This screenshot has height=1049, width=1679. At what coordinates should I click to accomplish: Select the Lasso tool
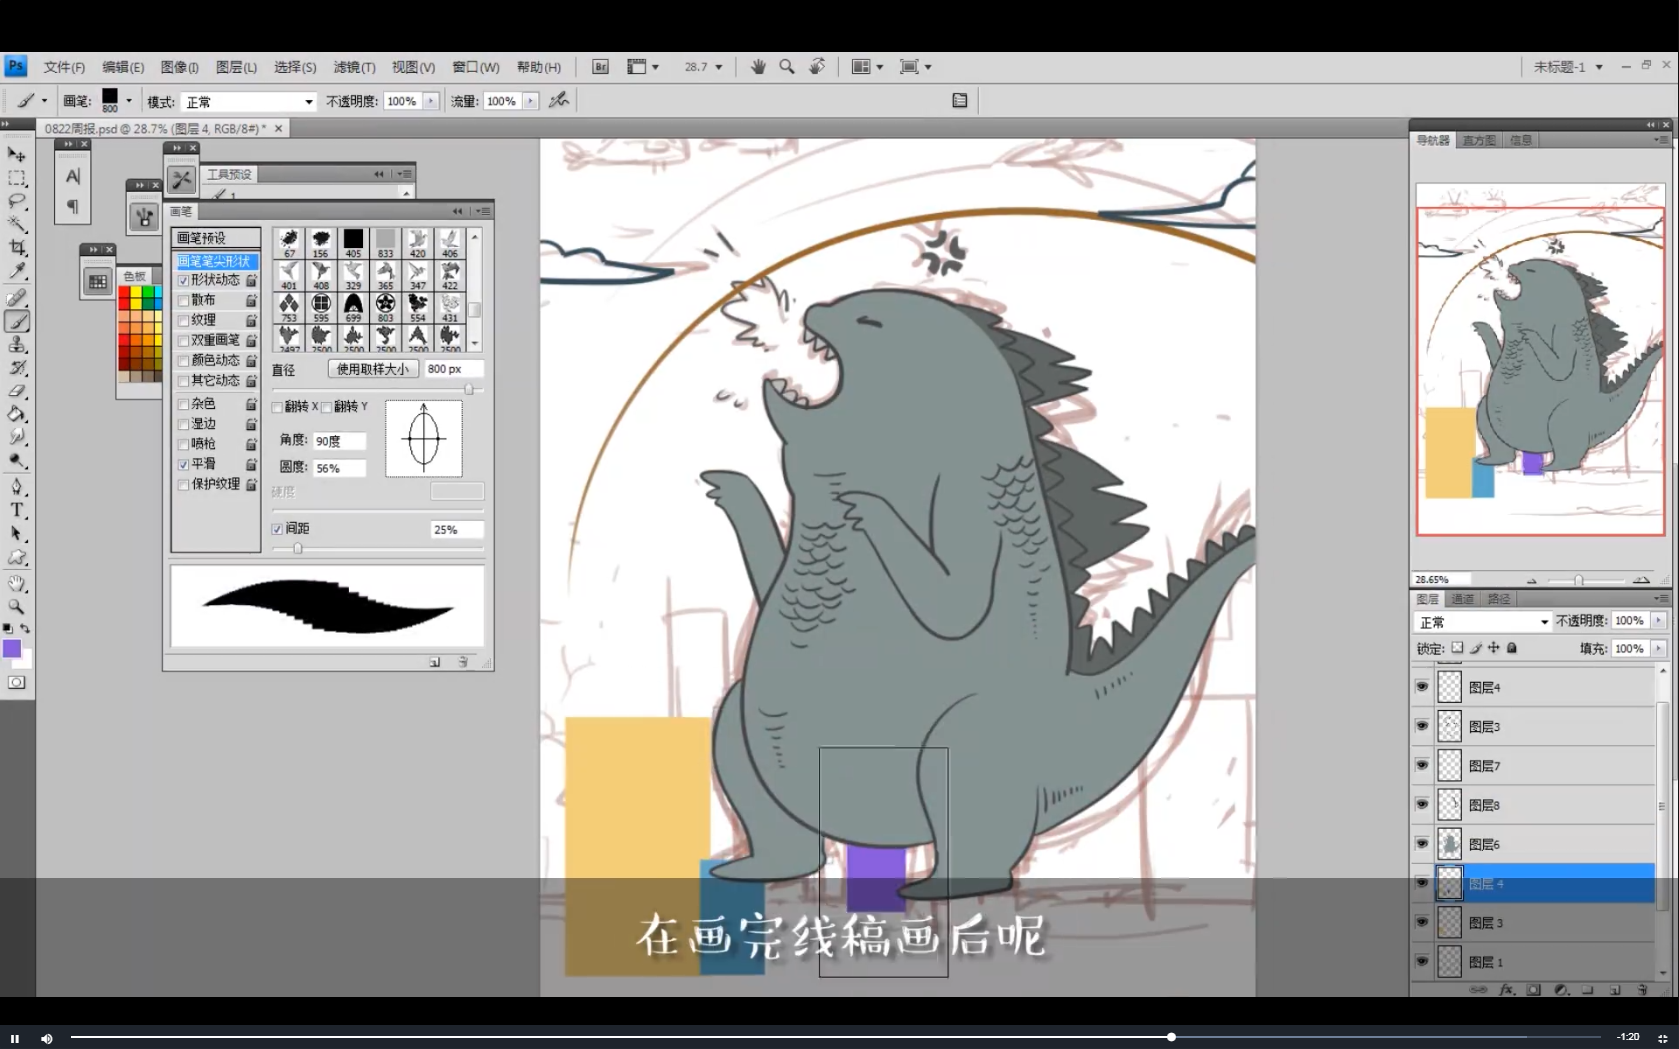(17, 202)
